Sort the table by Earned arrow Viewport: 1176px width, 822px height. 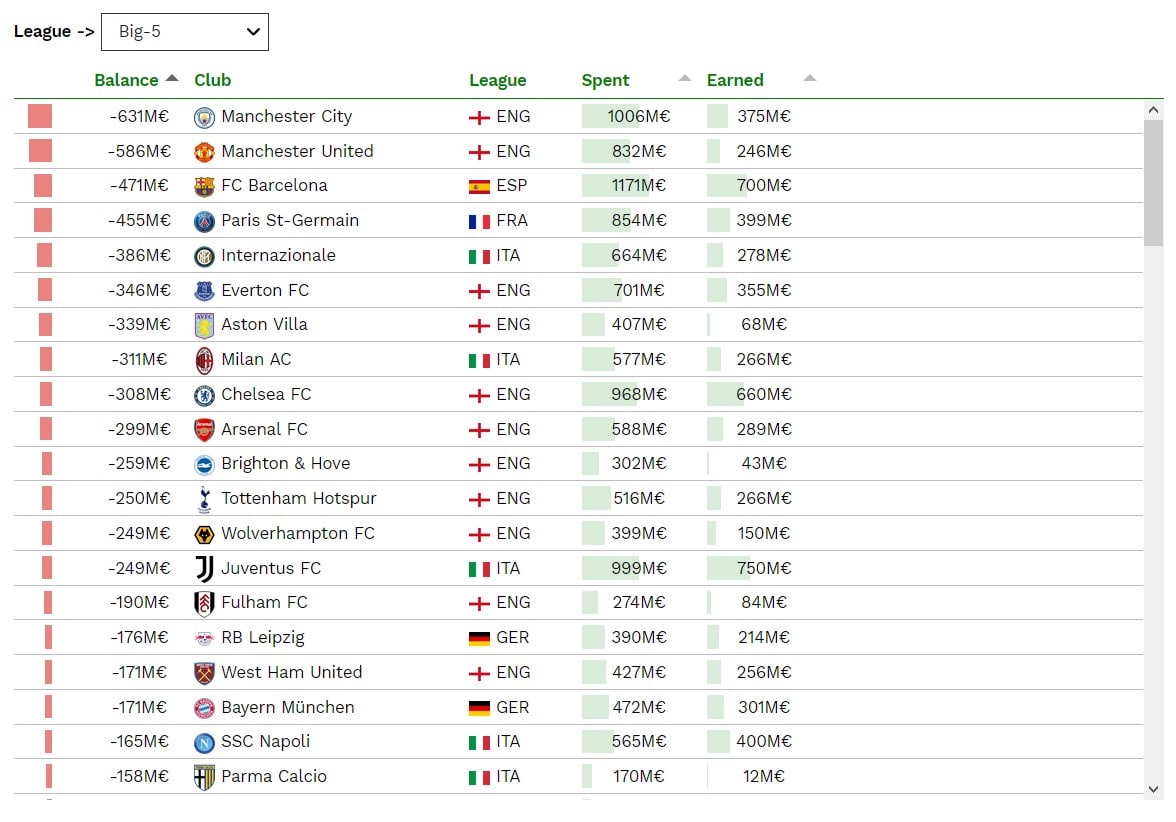coord(810,78)
